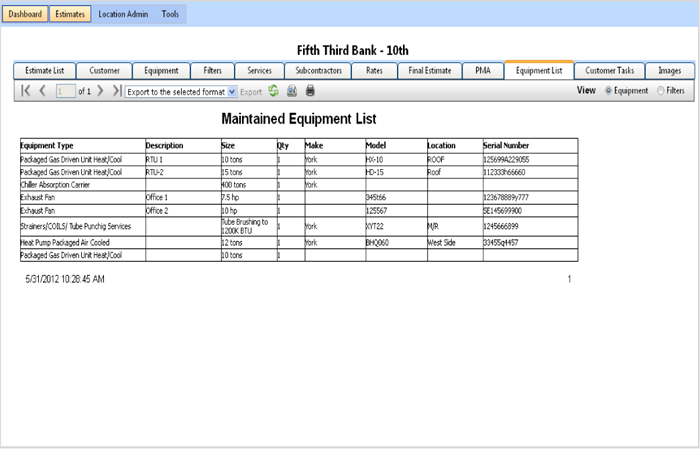The width and height of the screenshot is (700, 449).
Task: Switch to the Filters tab
Action: [x=212, y=71]
